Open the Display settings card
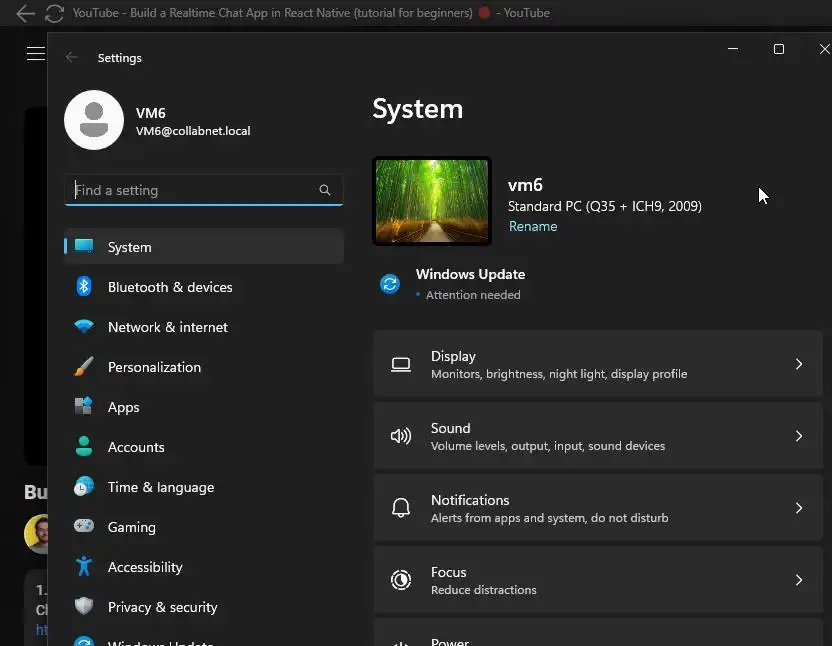Screen dimensions: 832x646 (597, 364)
